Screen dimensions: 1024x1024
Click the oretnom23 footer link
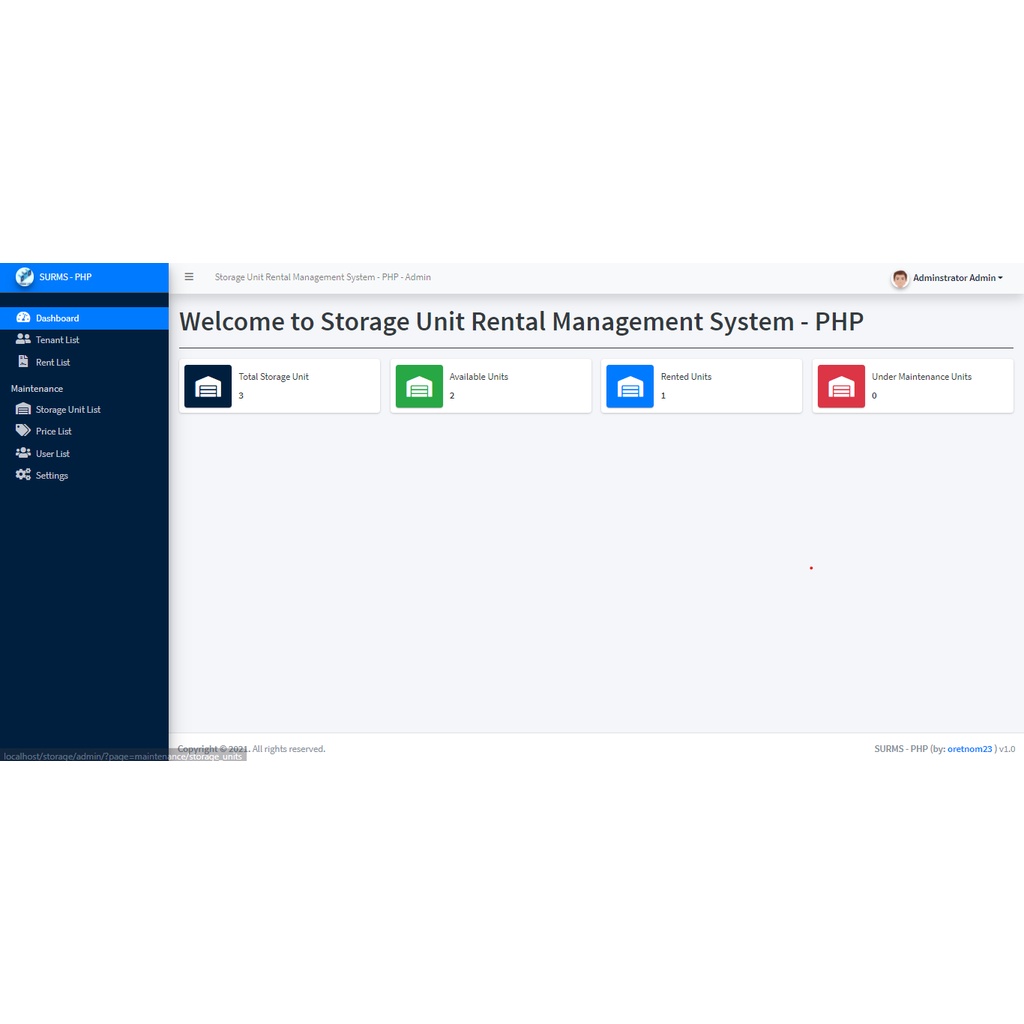970,748
